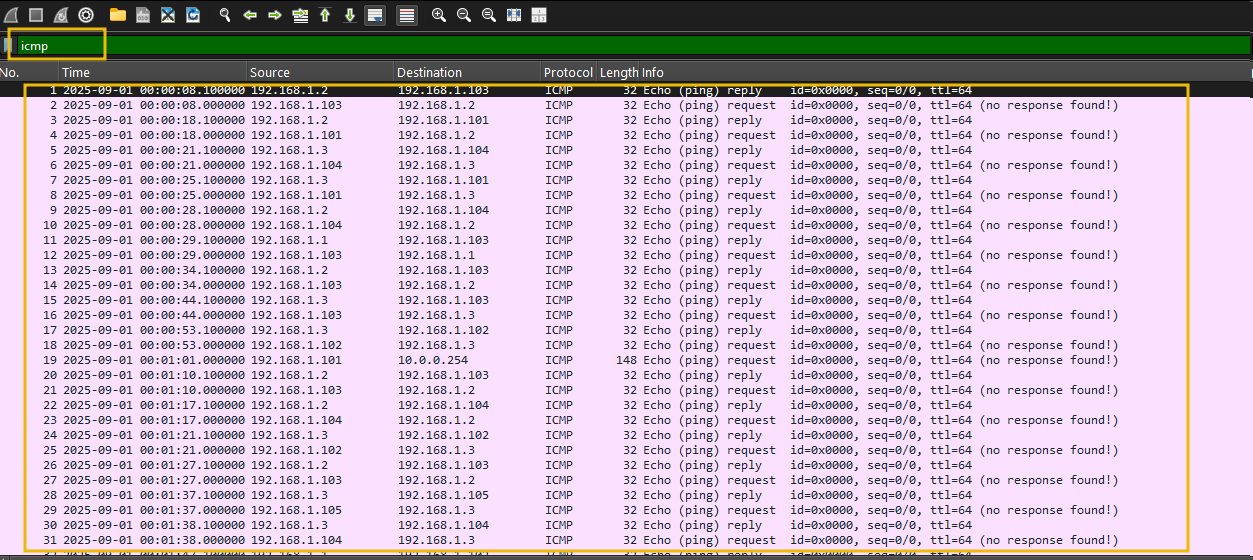Select packet 11 from 192.168.1.1
The height and width of the screenshot is (560, 1253).
click(626, 240)
